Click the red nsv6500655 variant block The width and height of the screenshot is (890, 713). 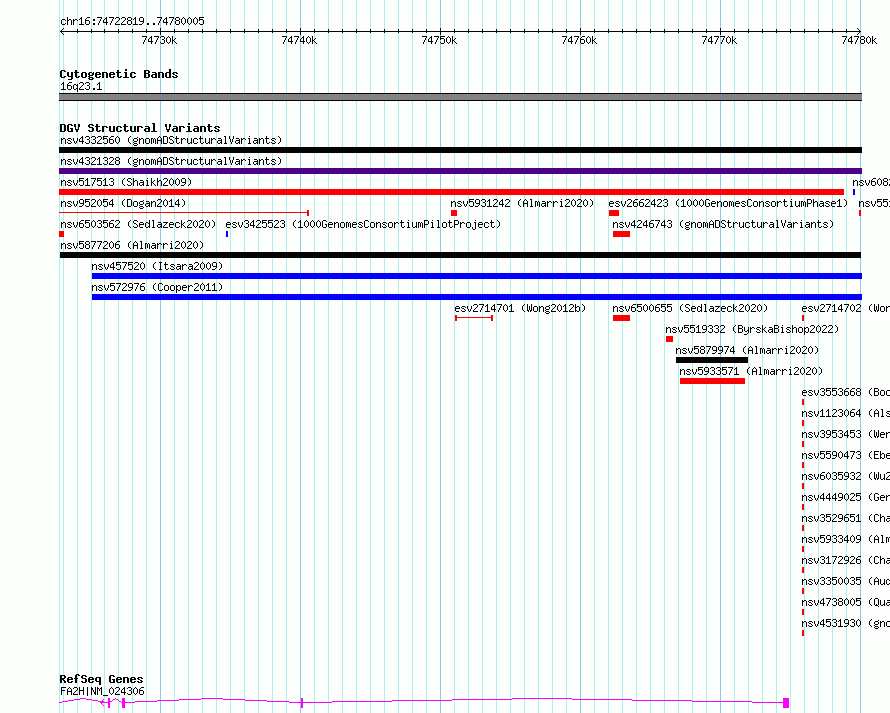click(622, 318)
